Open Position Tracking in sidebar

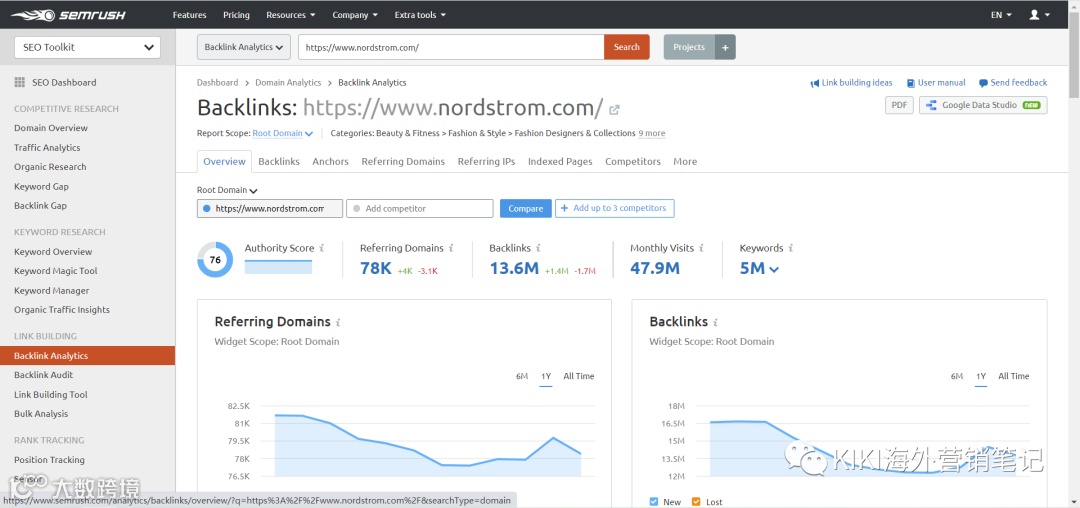coord(49,460)
